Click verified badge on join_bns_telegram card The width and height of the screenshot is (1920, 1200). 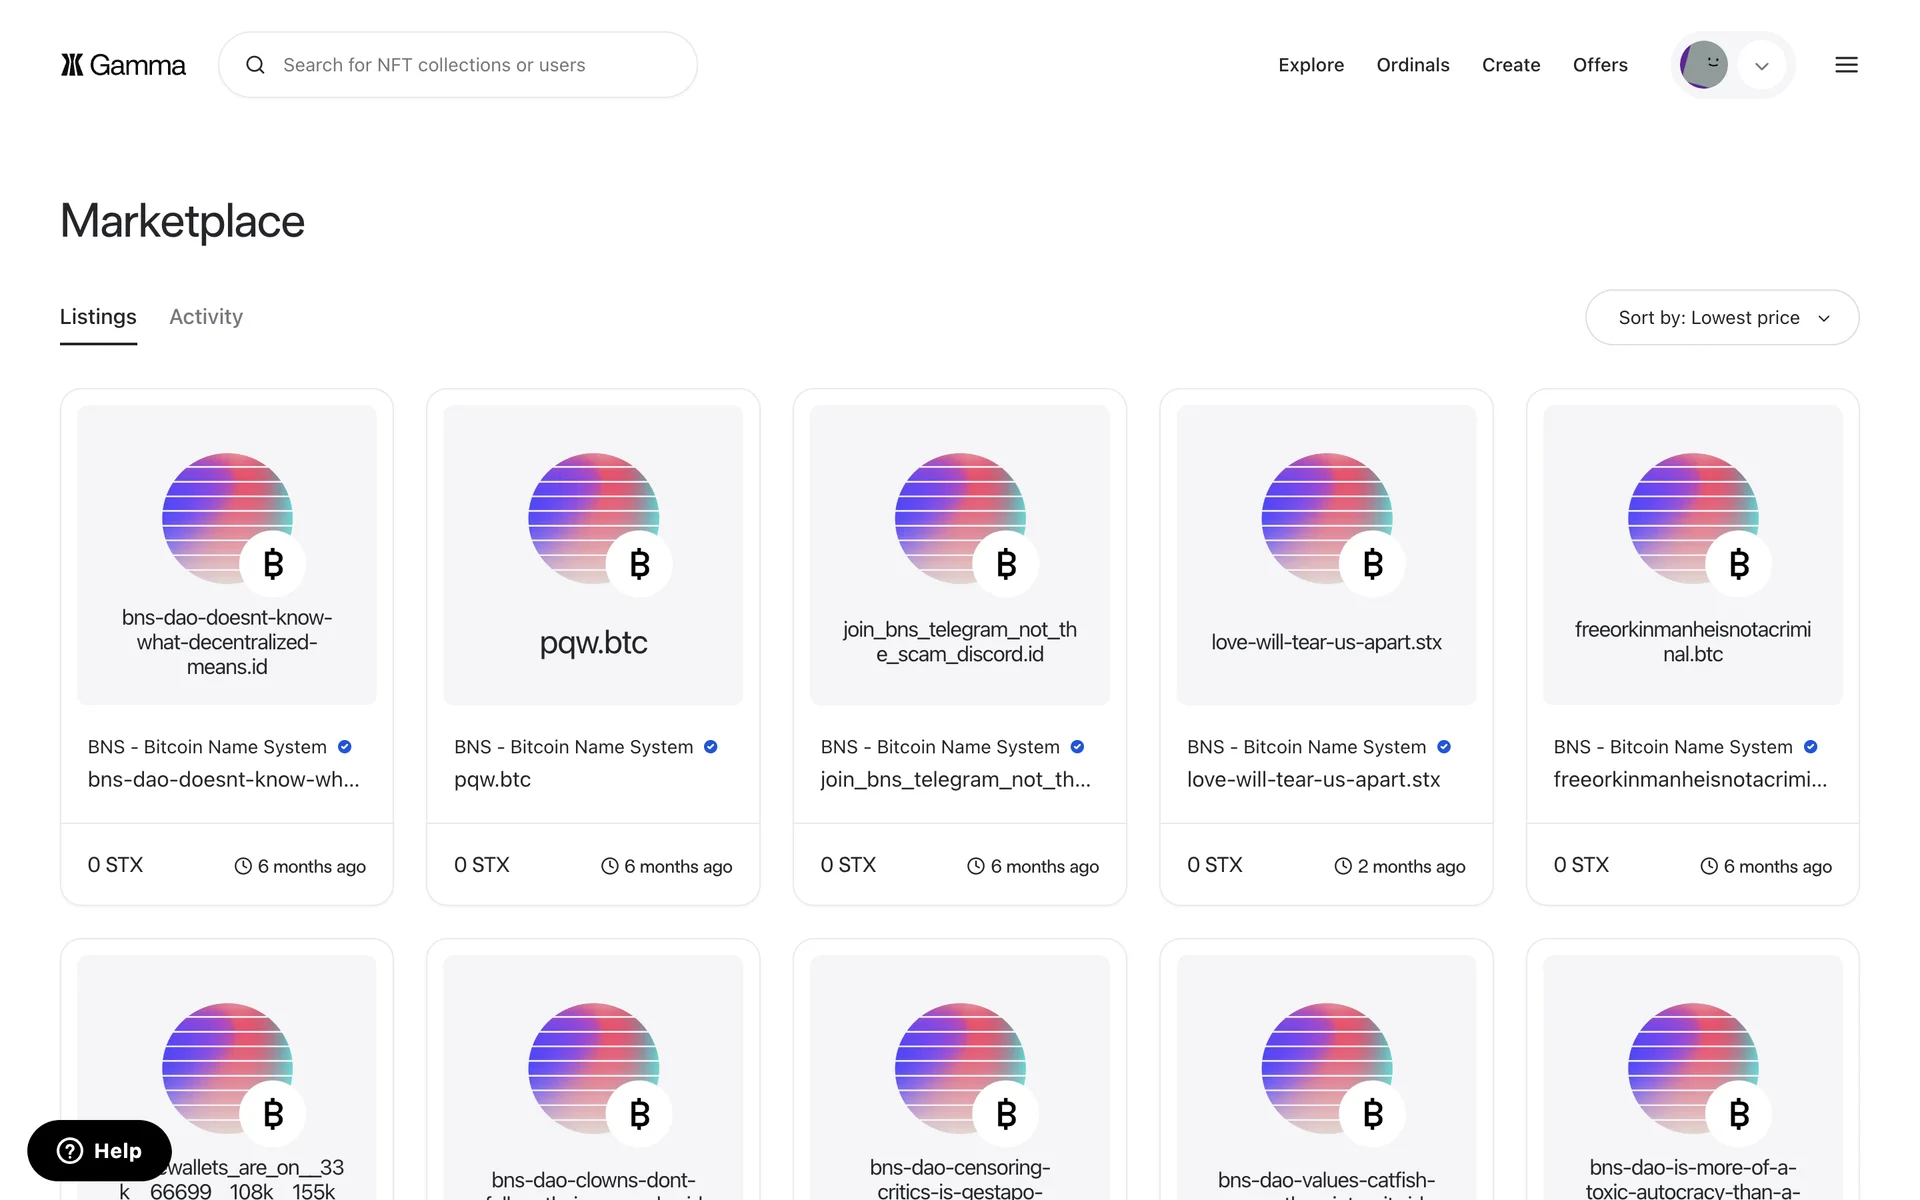tap(1077, 747)
